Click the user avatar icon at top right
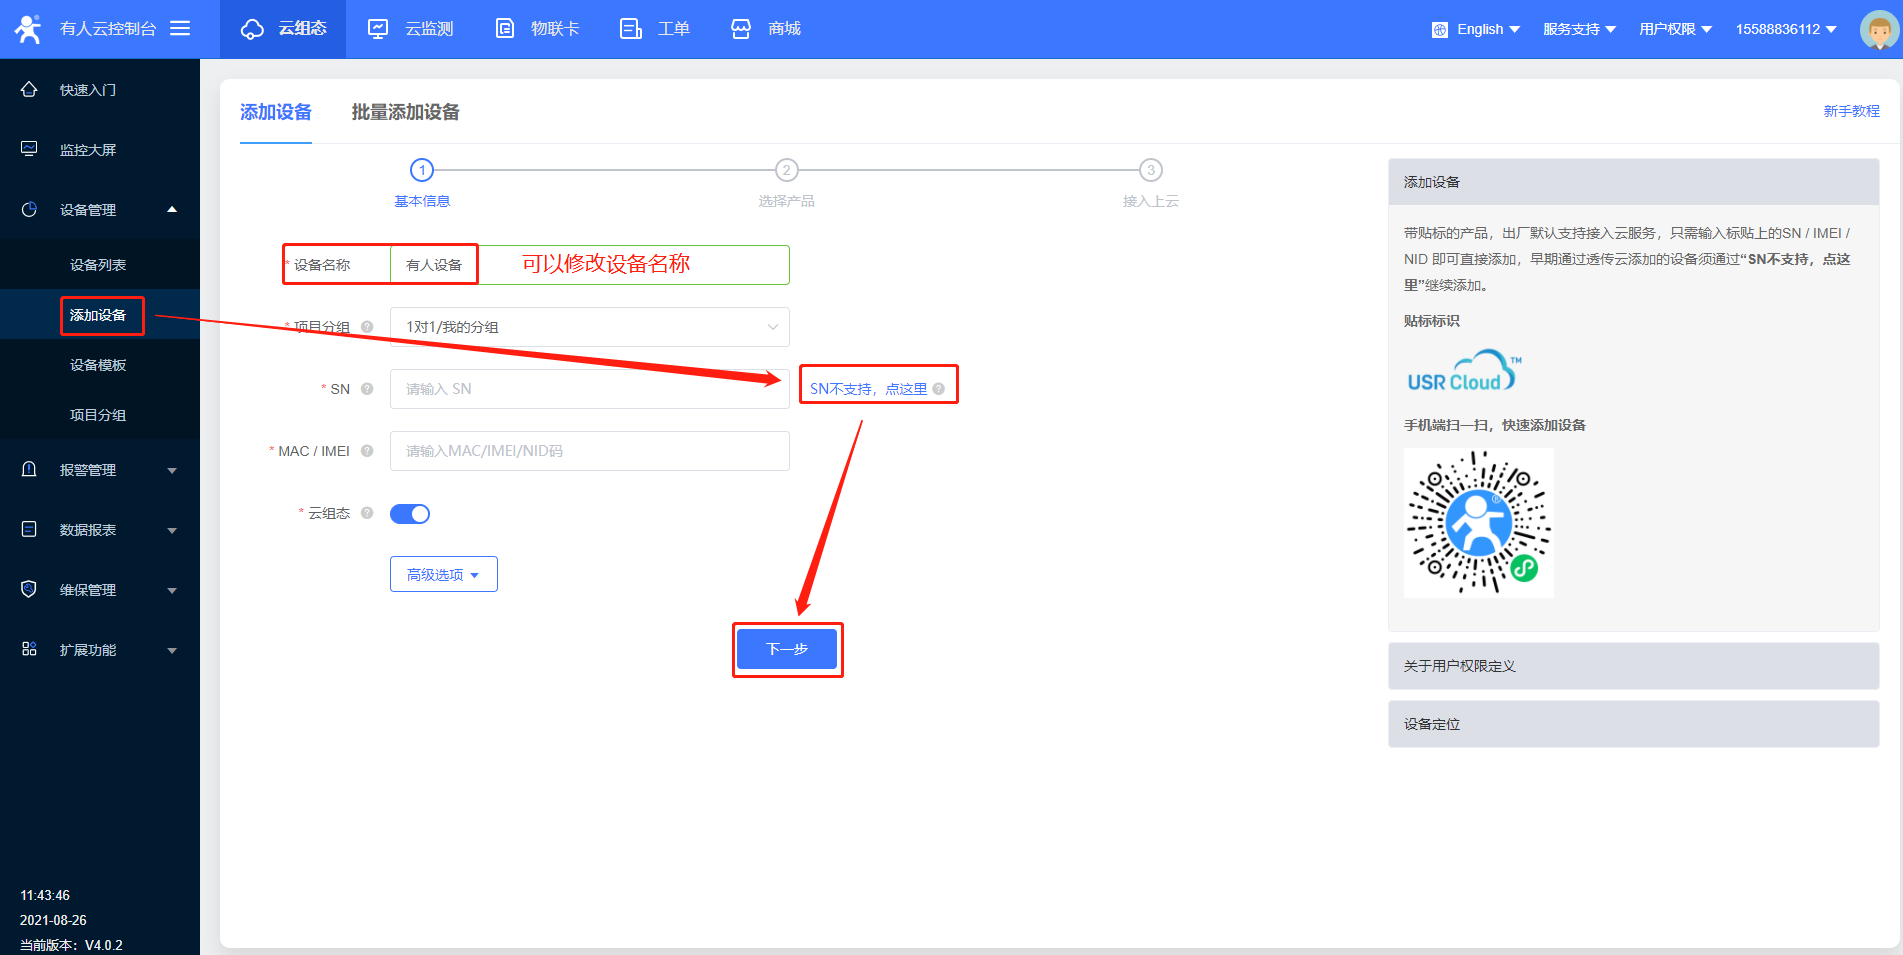Image resolution: width=1903 pixels, height=955 pixels. [1878, 29]
